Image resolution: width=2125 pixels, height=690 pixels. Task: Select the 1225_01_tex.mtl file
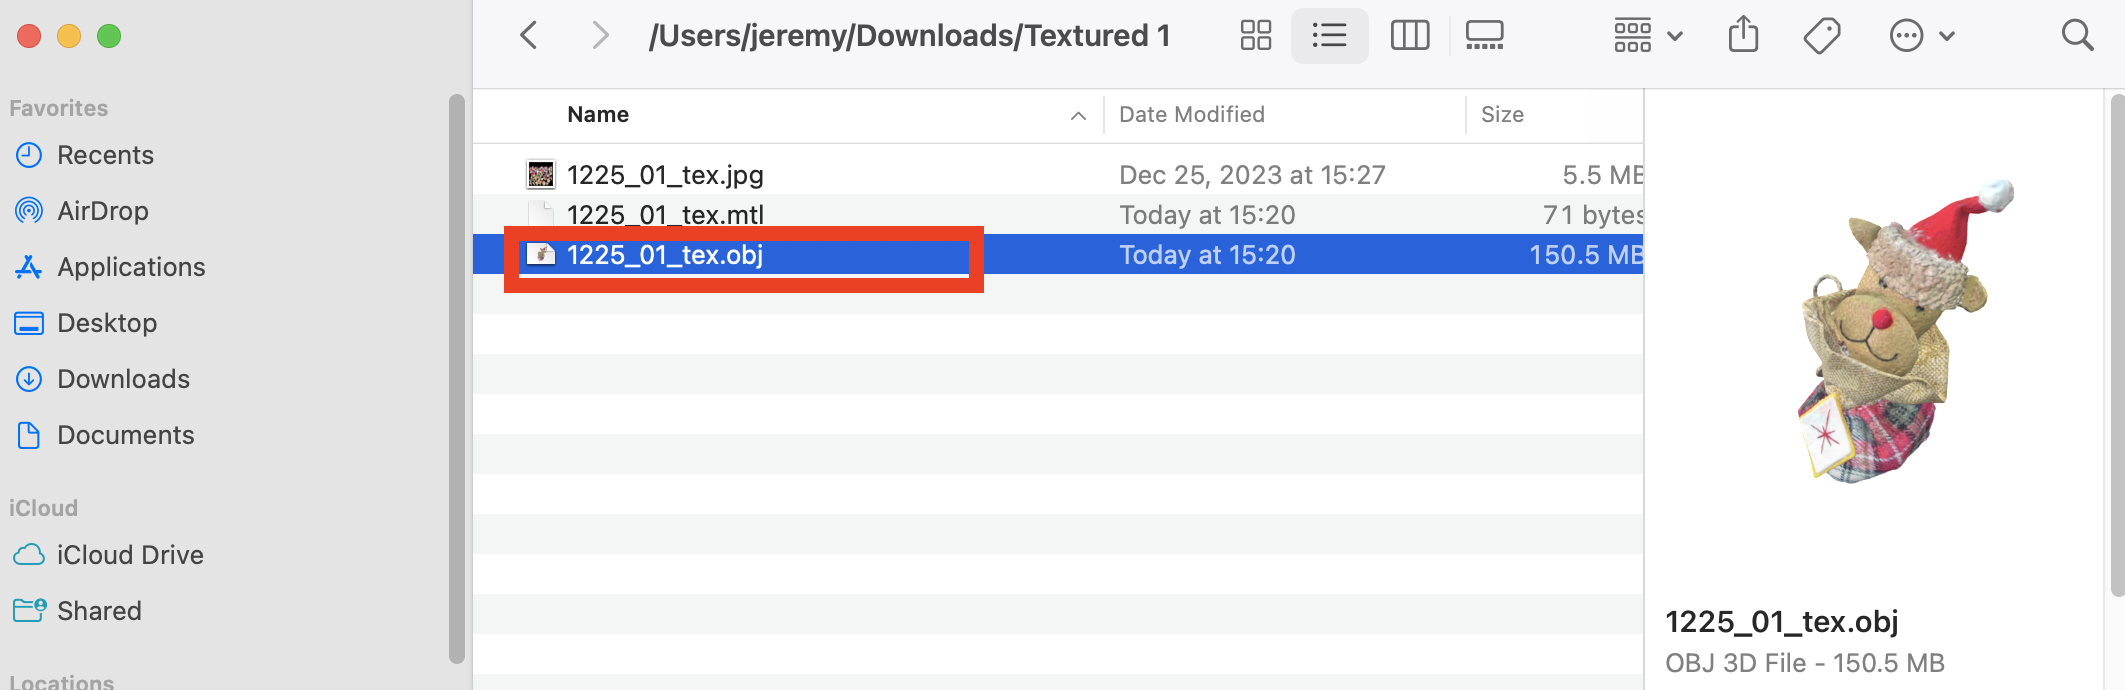tap(665, 215)
